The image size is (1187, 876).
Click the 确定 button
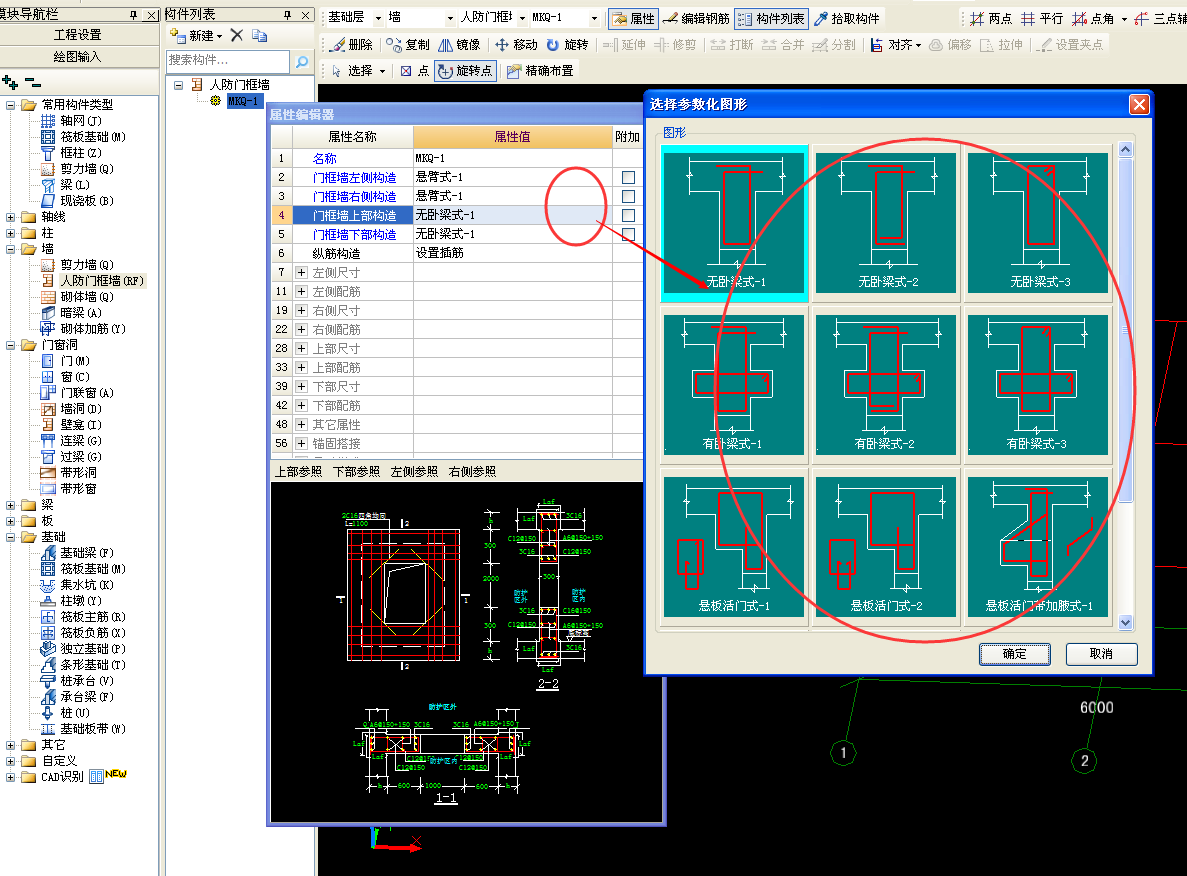click(x=1014, y=653)
